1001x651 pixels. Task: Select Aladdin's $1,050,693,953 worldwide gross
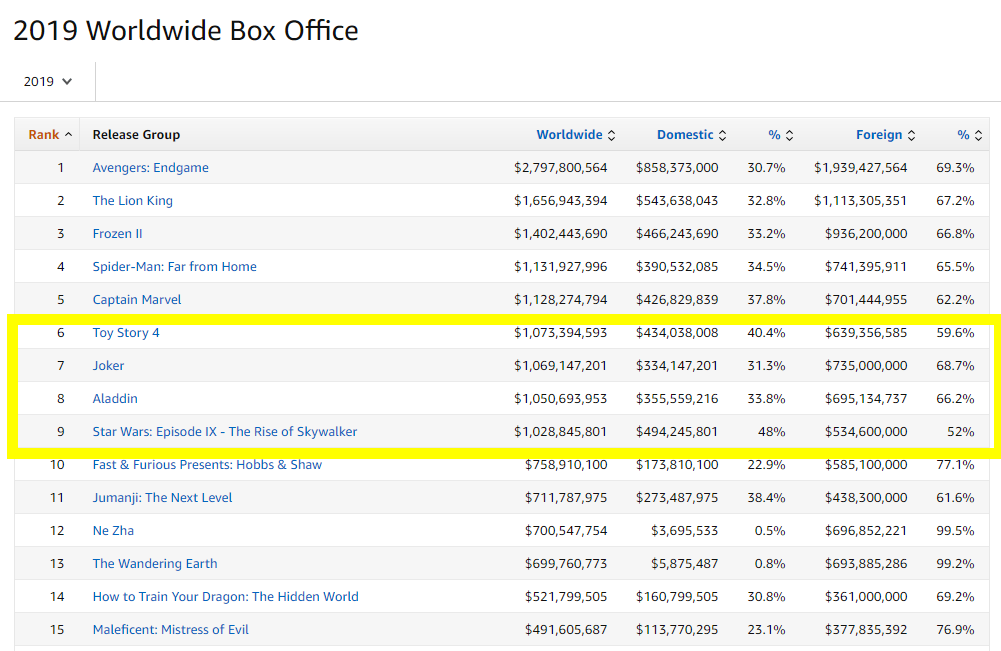click(x=561, y=399)
